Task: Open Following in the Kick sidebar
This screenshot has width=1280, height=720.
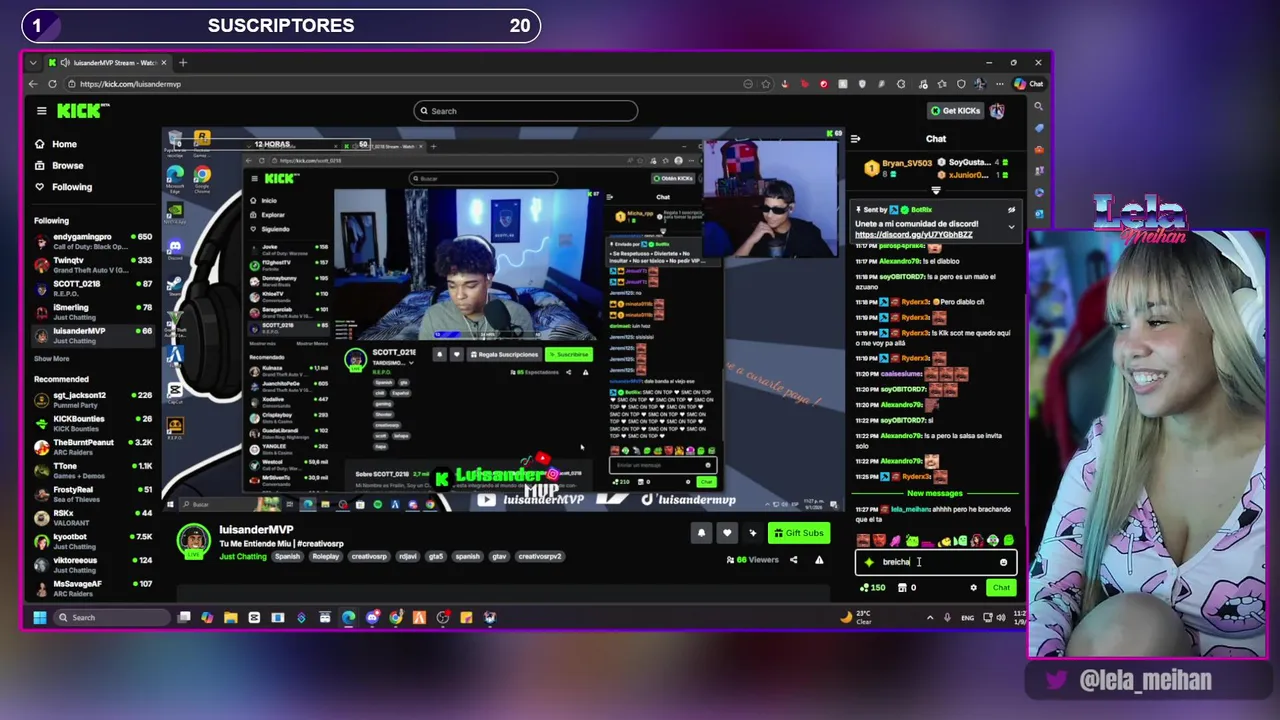Action: (63, 187)
